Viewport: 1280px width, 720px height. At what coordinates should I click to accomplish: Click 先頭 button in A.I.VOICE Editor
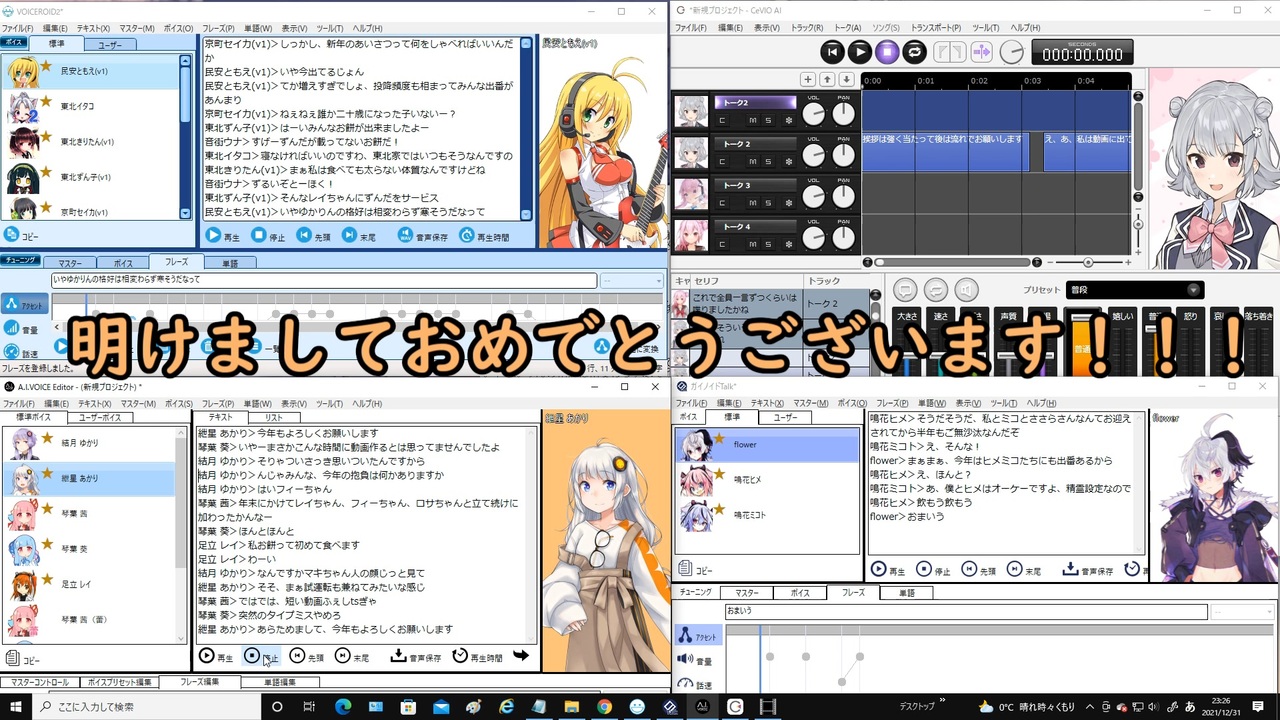click(307, 657)
